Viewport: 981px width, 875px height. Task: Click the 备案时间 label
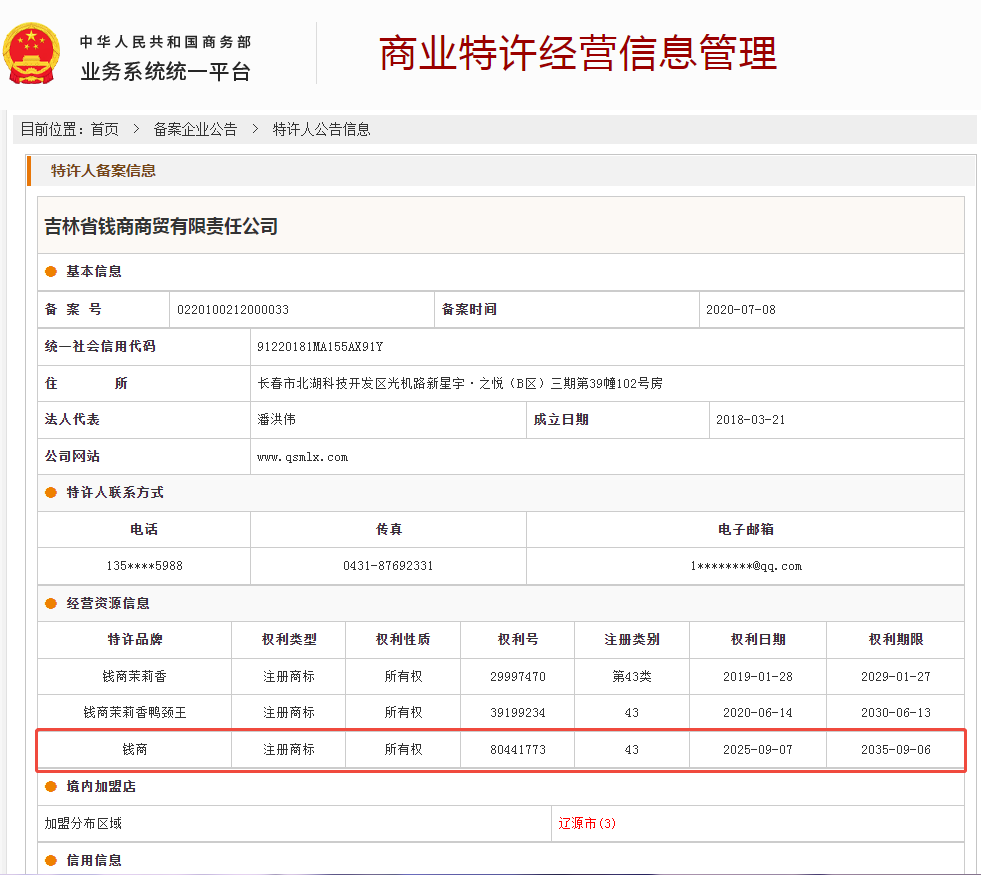click(x=469, y=309)
